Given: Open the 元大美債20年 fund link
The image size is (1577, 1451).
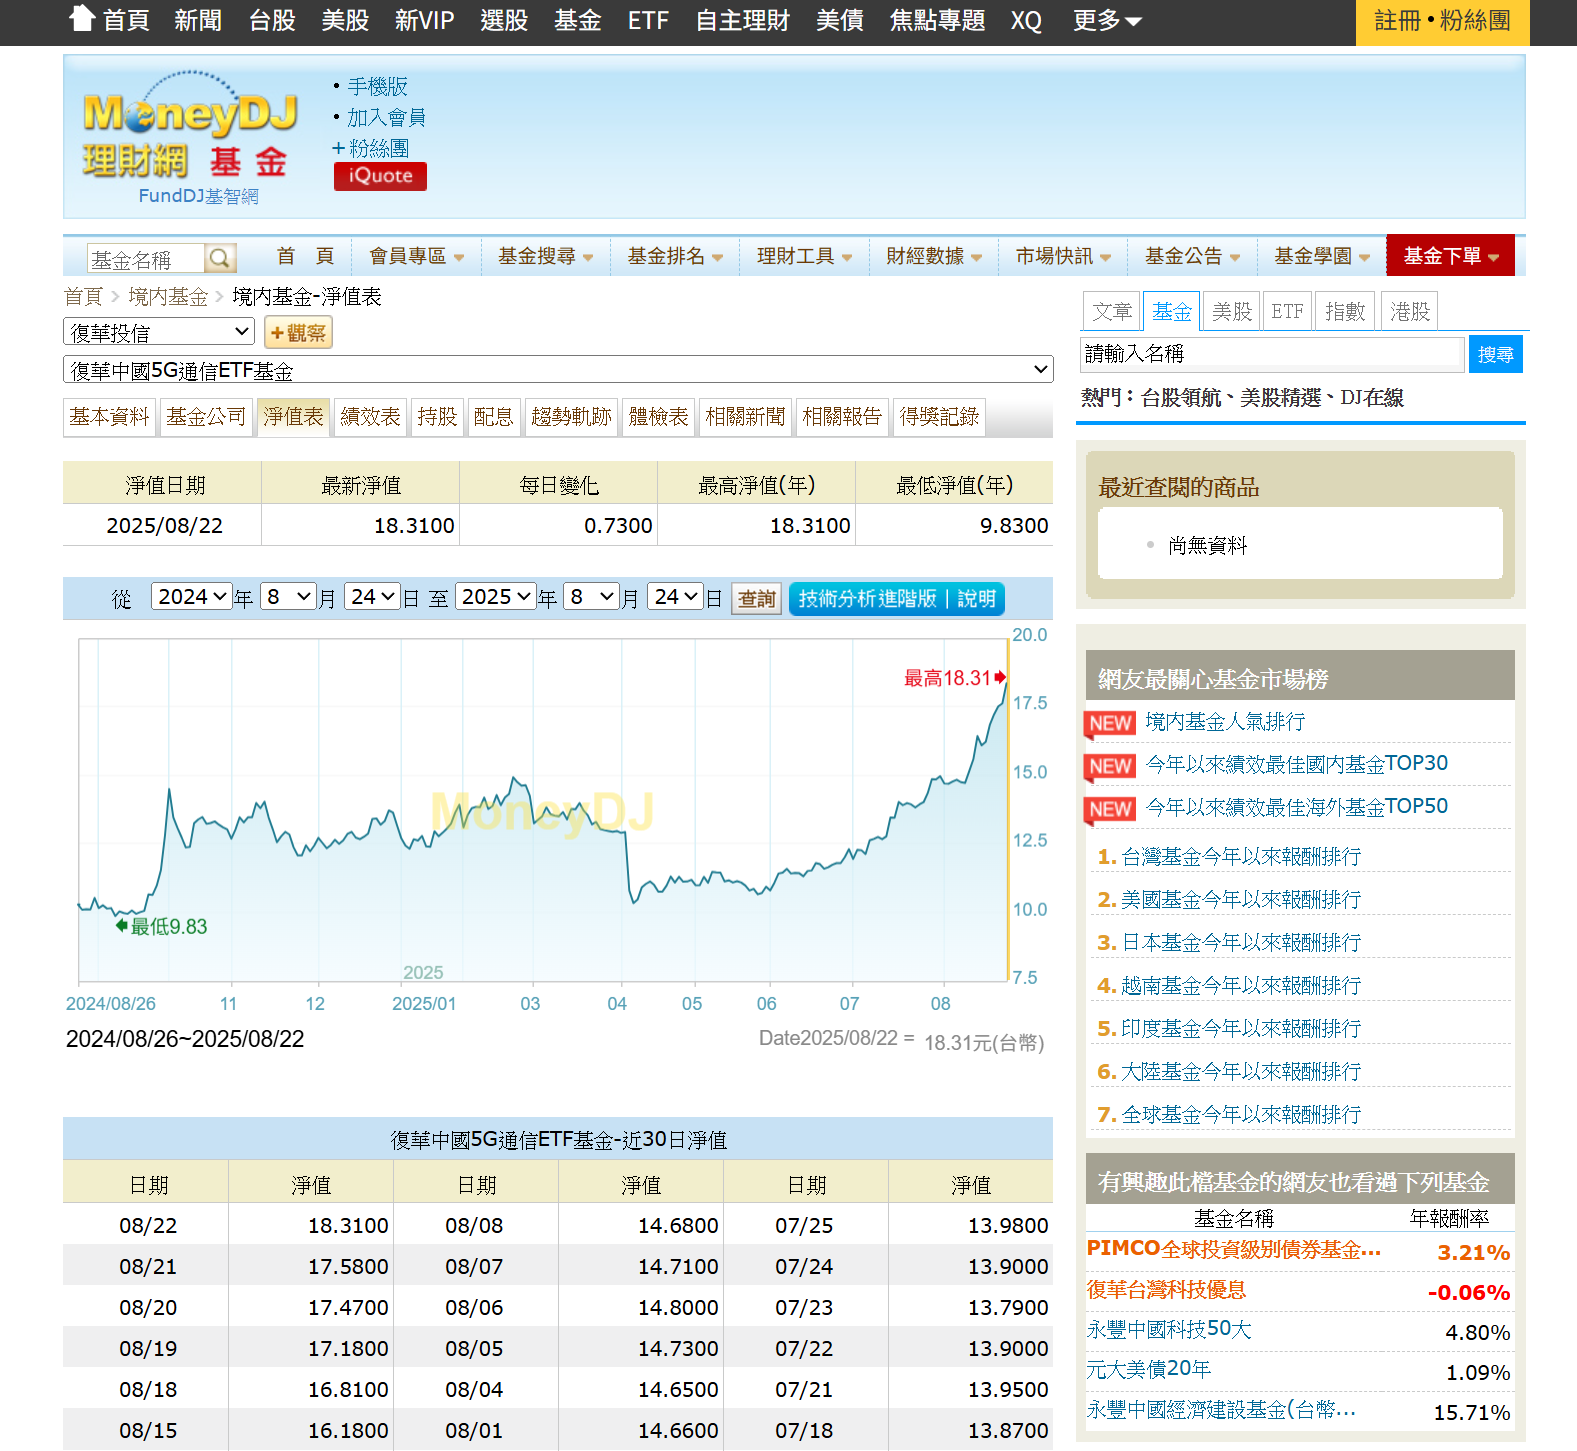Looking at the screenshot, I should (1148, 1369).
